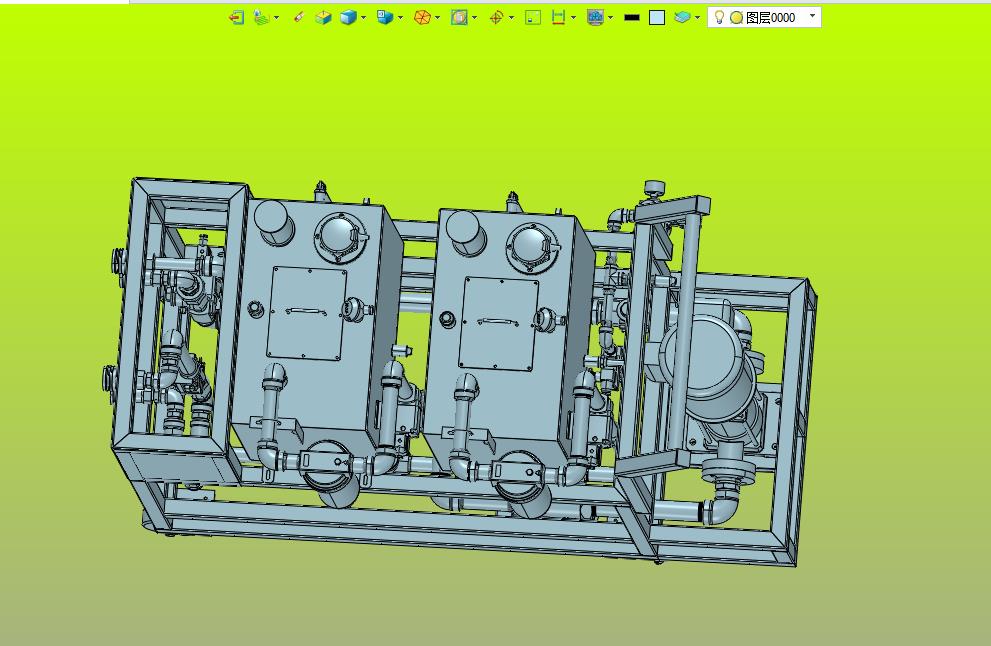
Task: Click the dimension measure icon
Action: coord(559,18)
